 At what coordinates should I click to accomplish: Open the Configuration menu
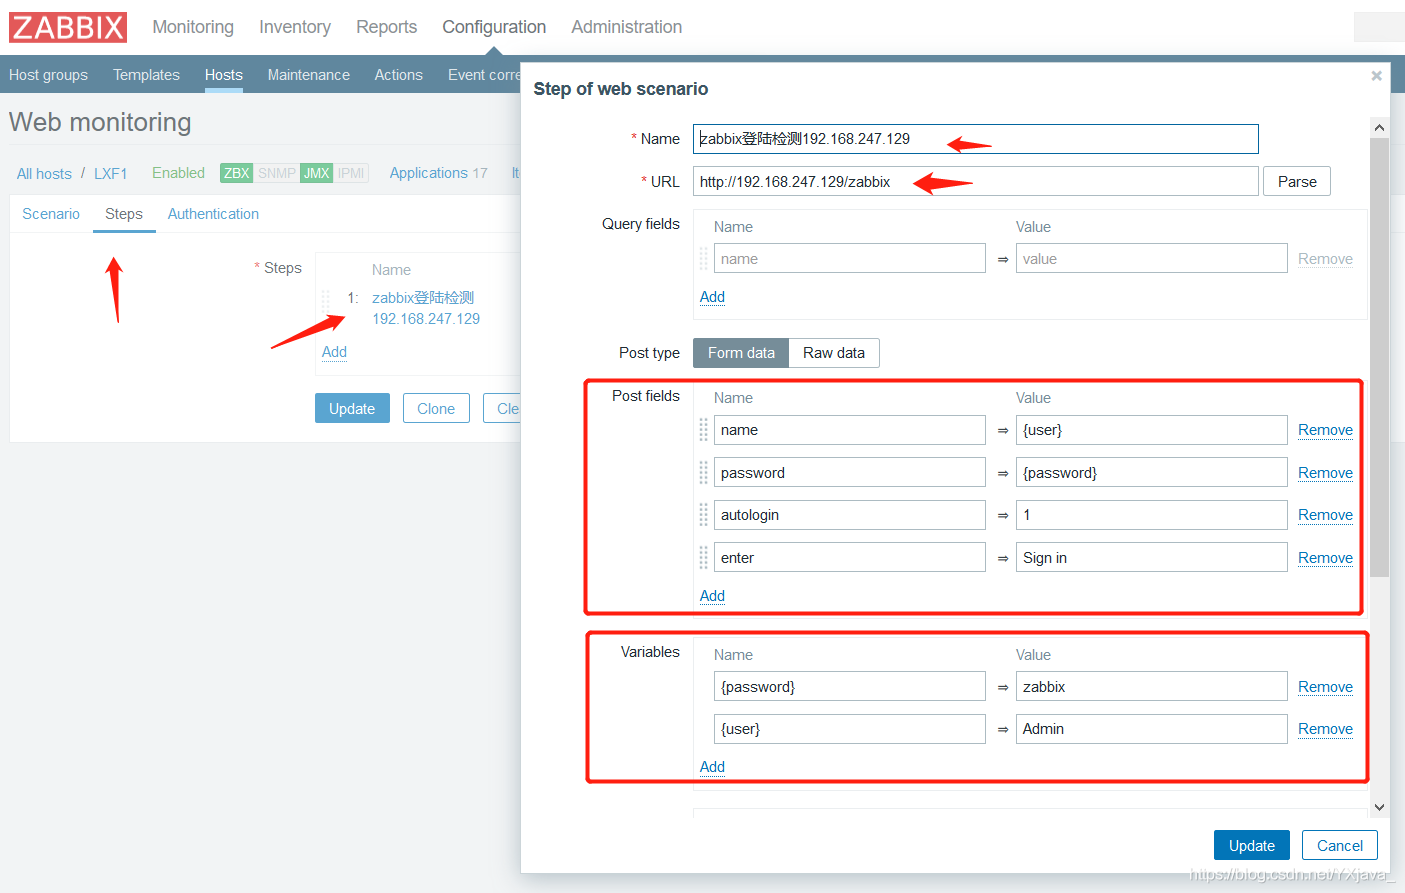tap(494, 27)
